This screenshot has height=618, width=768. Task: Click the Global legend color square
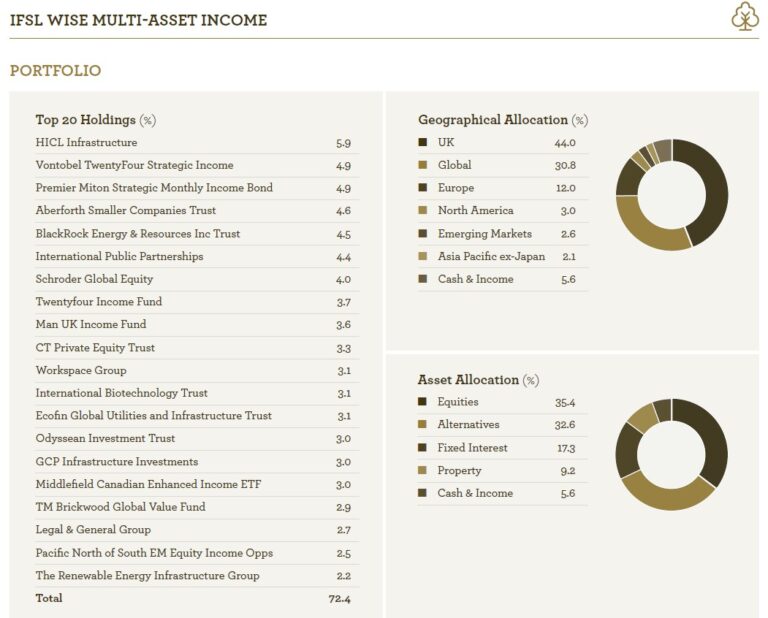[423, 165]
